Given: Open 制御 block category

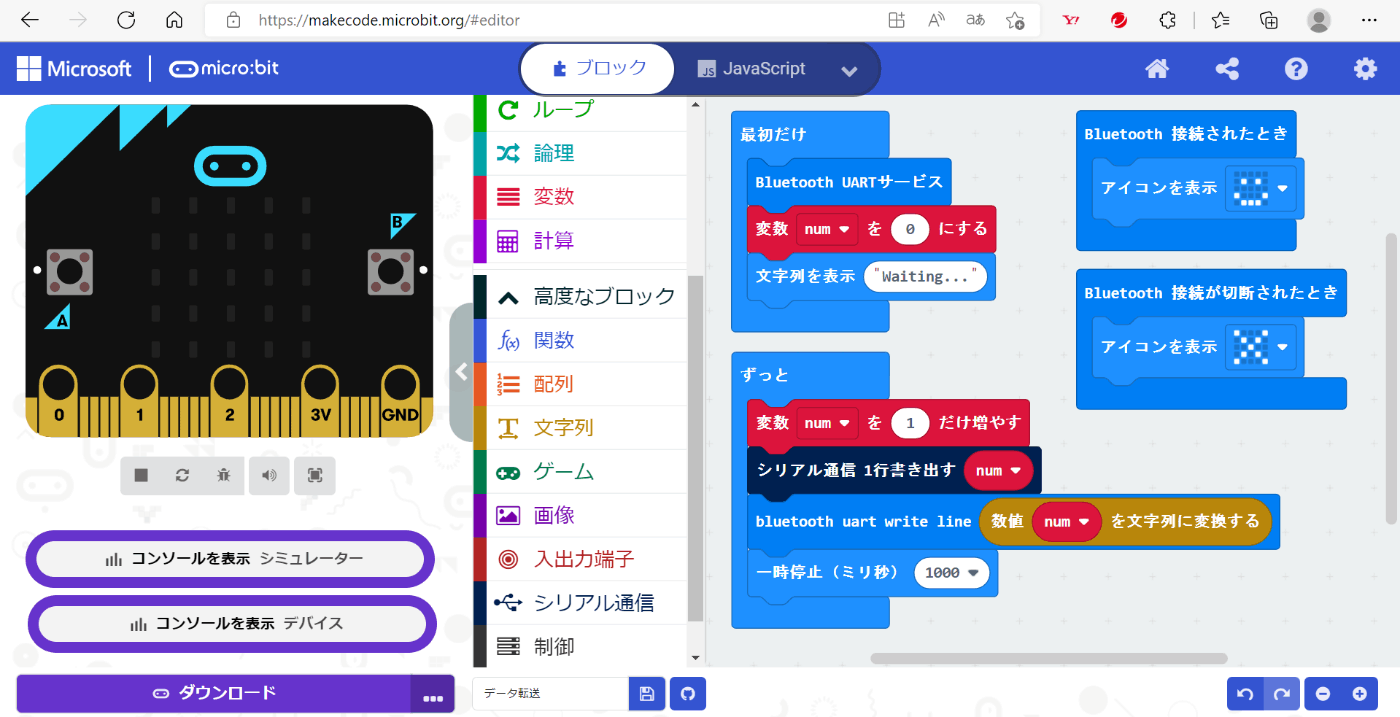Looking at the screenshot, I should [x=580, y=647].
